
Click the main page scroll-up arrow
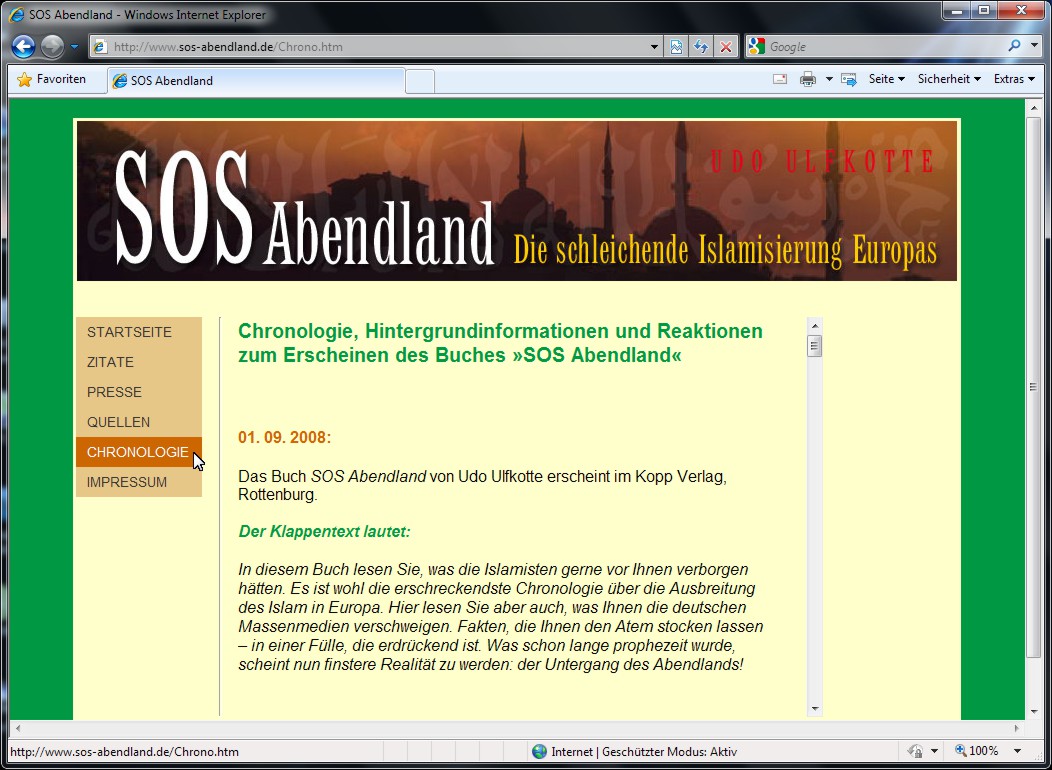click(1034, 108)
